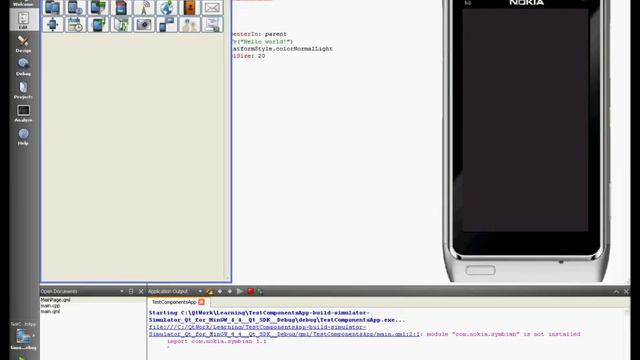Open the build target selector in sidebar
Image resolution: width=640 pixels, height=360 pixels.
23,337
